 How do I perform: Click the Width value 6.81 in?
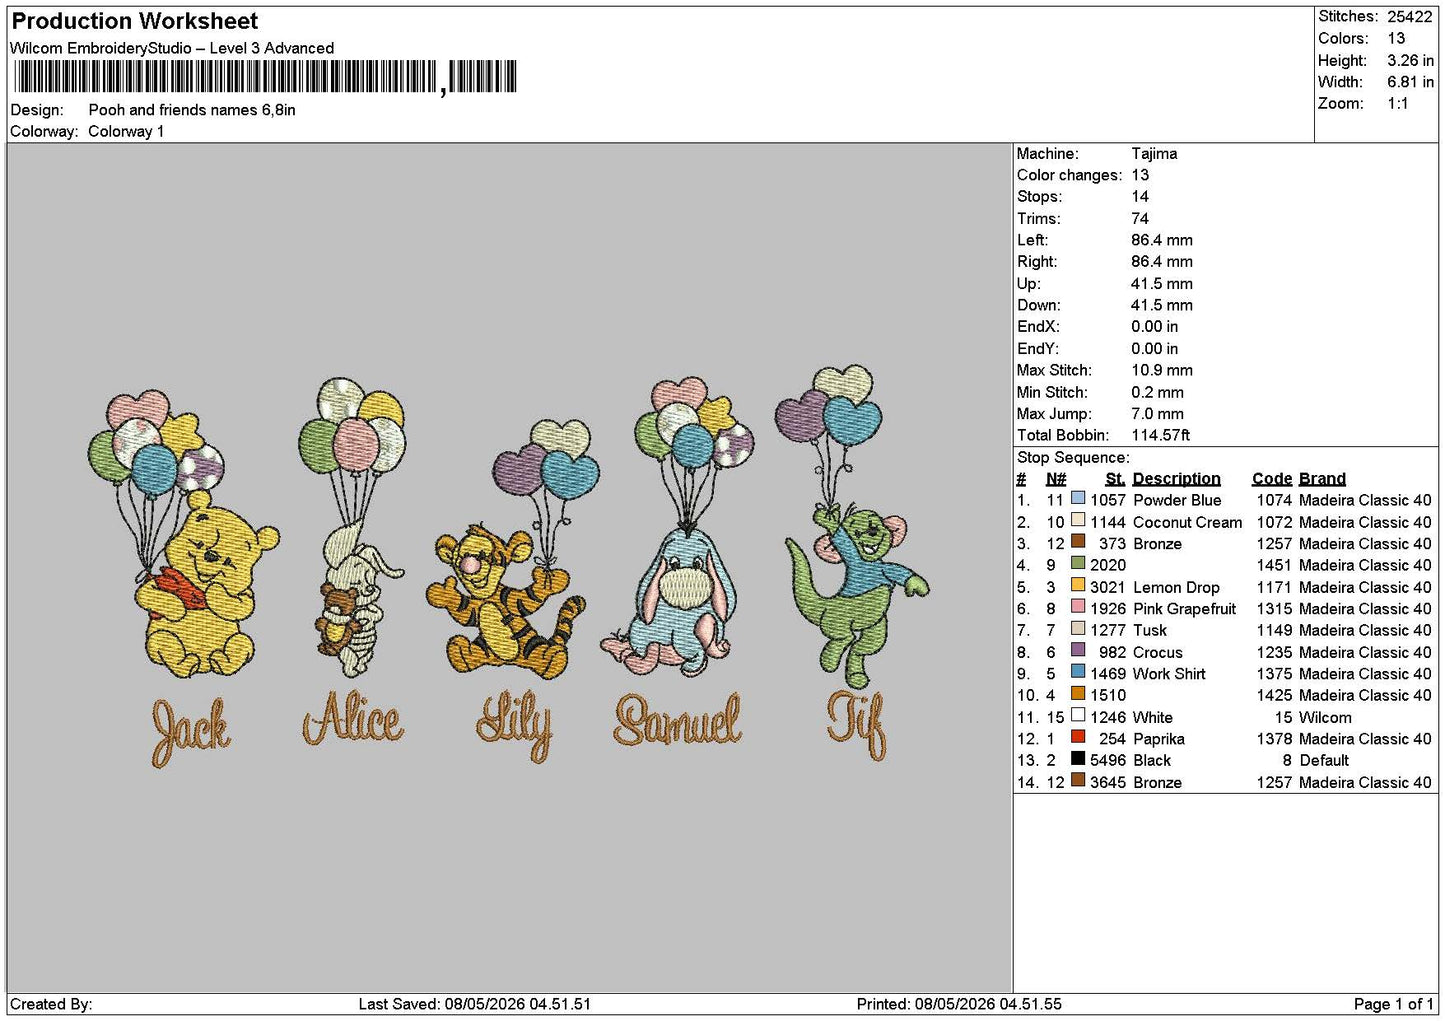coord(1410,82)
